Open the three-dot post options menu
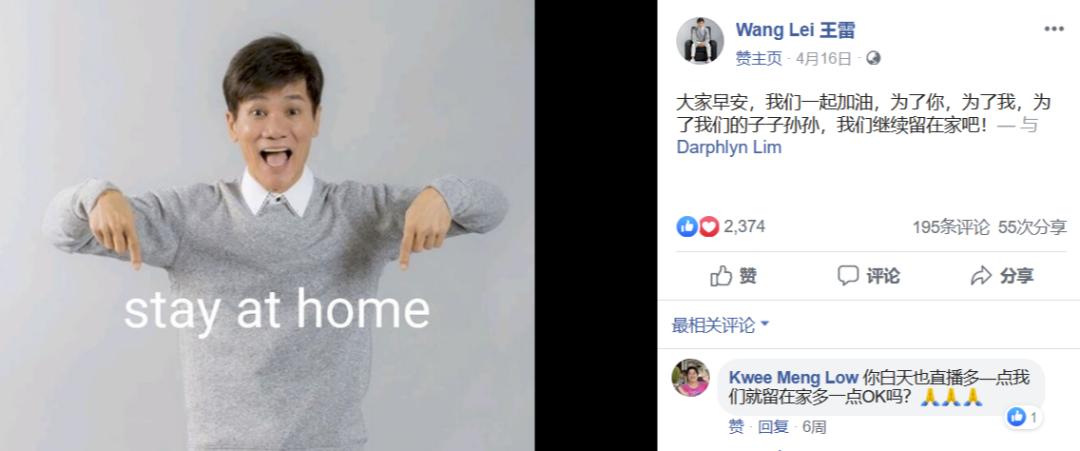The width and height of the screenshot is (1080, 451). (x=1053, y=29)
